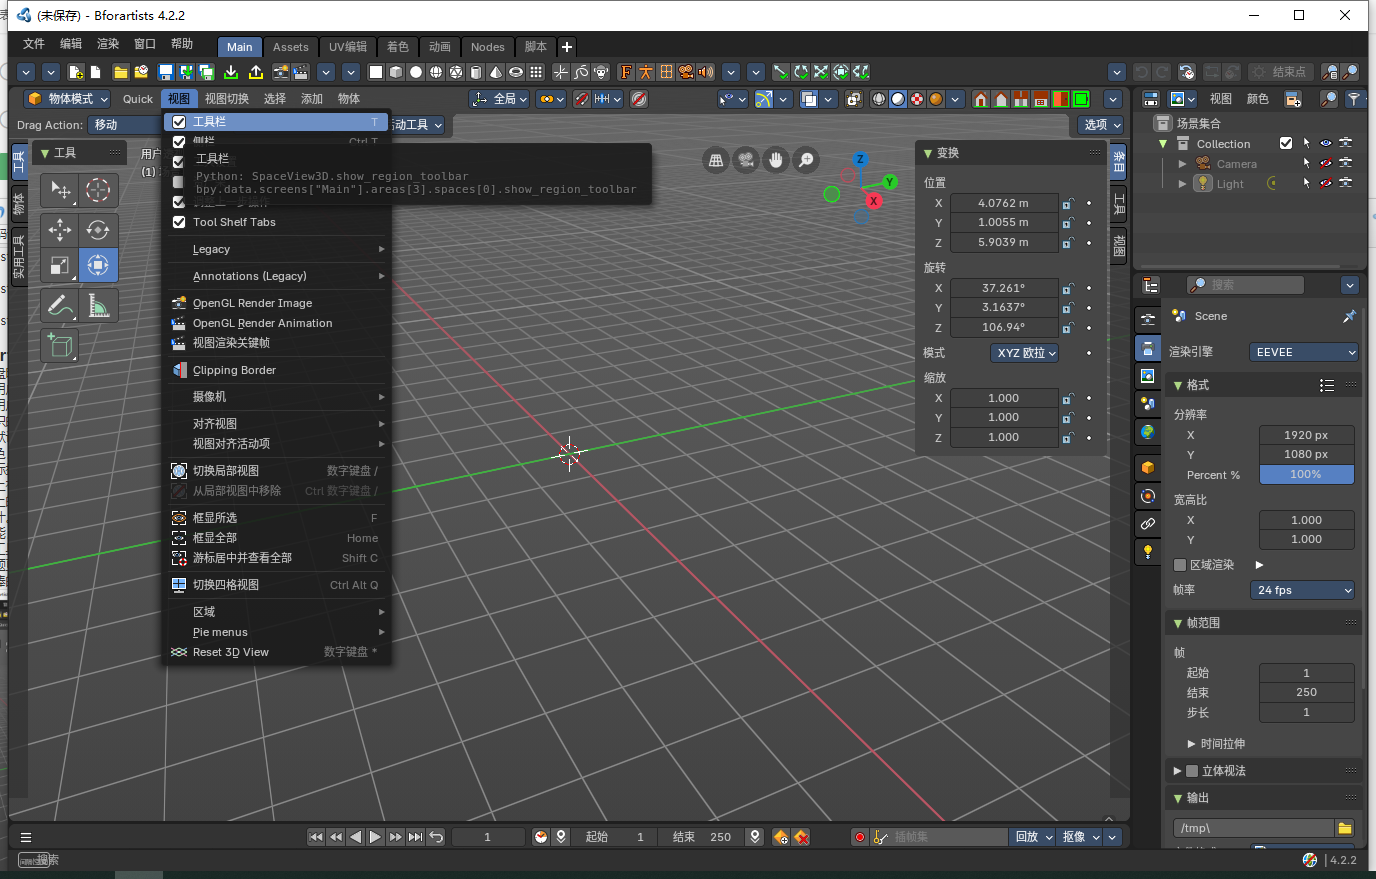
Task: Open the 选项 dropdown in viewport
Action: tap(1101, 125)
